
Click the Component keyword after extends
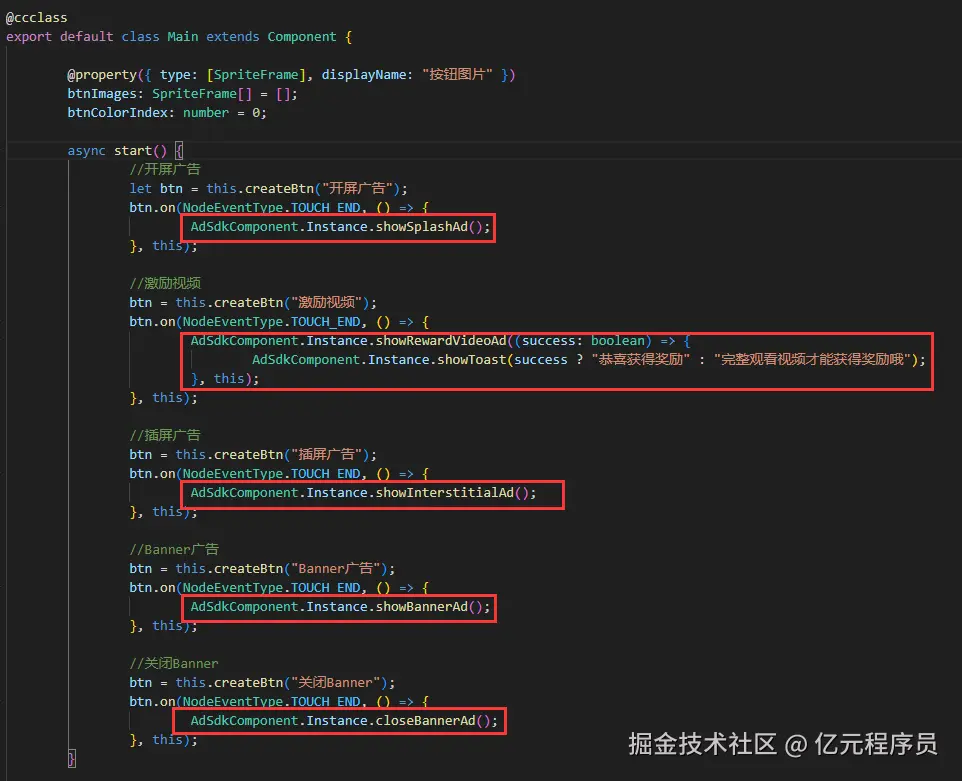302,37
